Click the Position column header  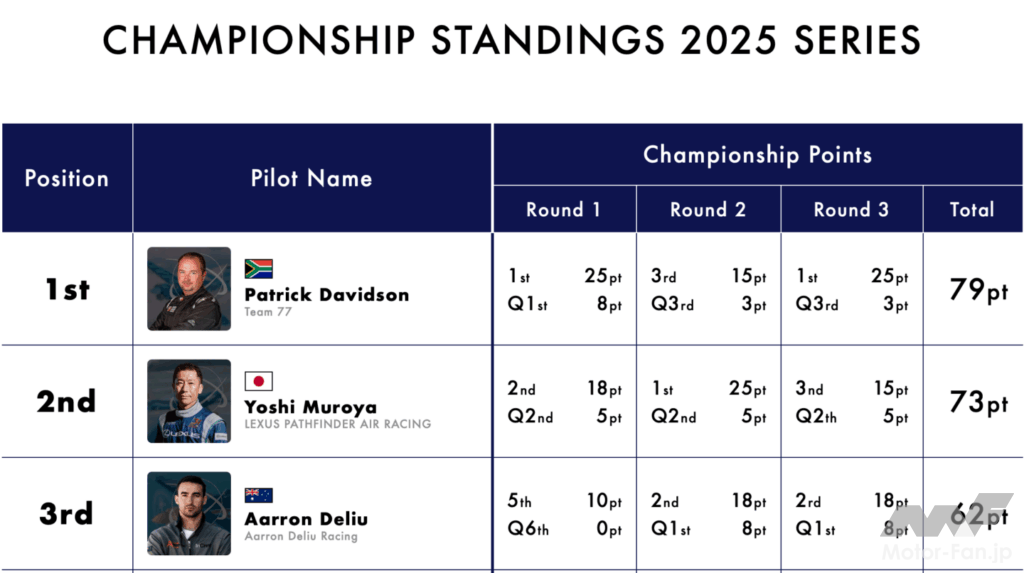[x=66, y=179]
